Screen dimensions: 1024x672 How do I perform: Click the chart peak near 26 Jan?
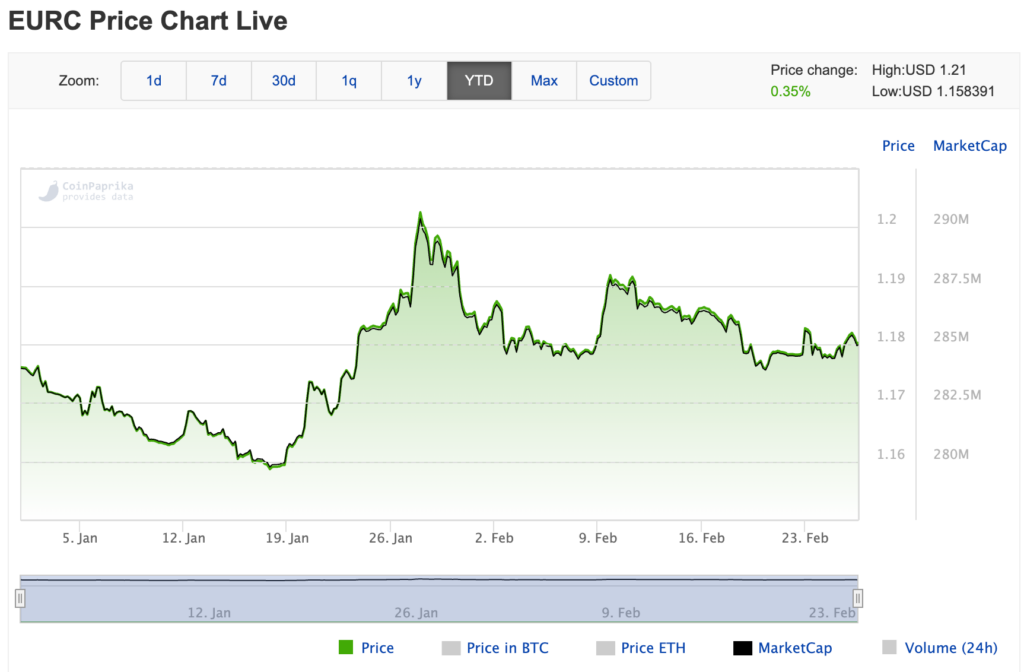420,214
